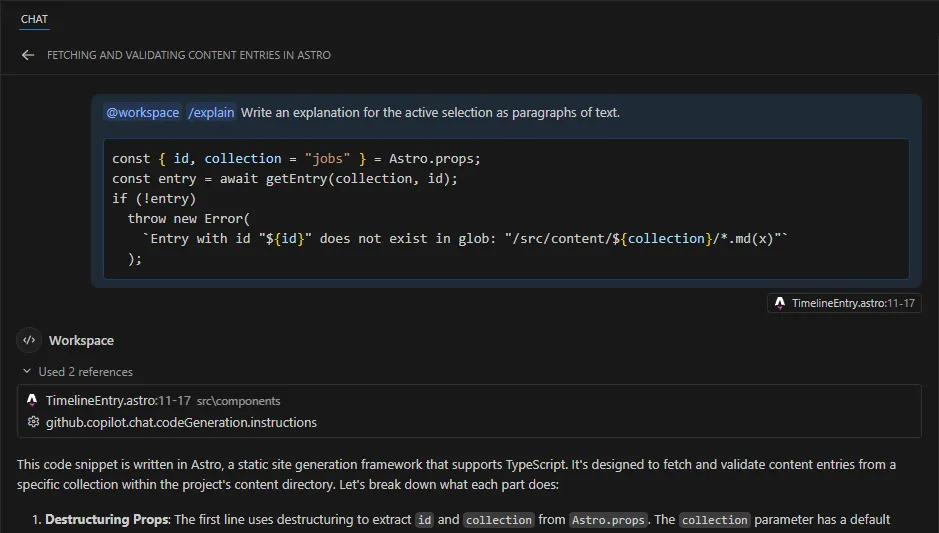Switch to the CHAT tab

coord(34,19)
